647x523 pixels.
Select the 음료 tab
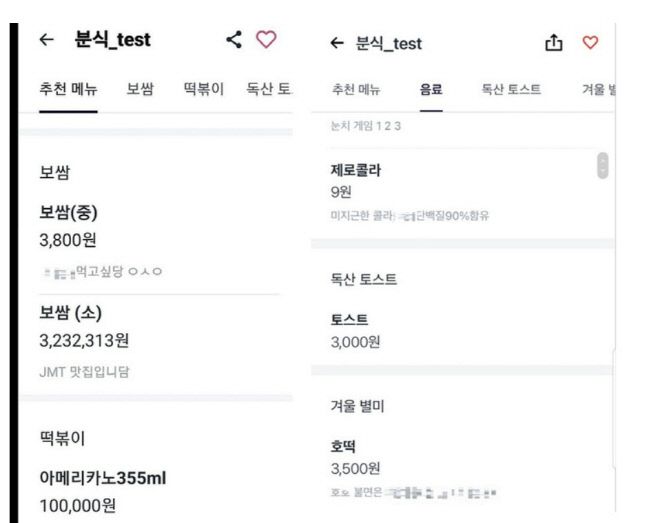coord(432,90)
